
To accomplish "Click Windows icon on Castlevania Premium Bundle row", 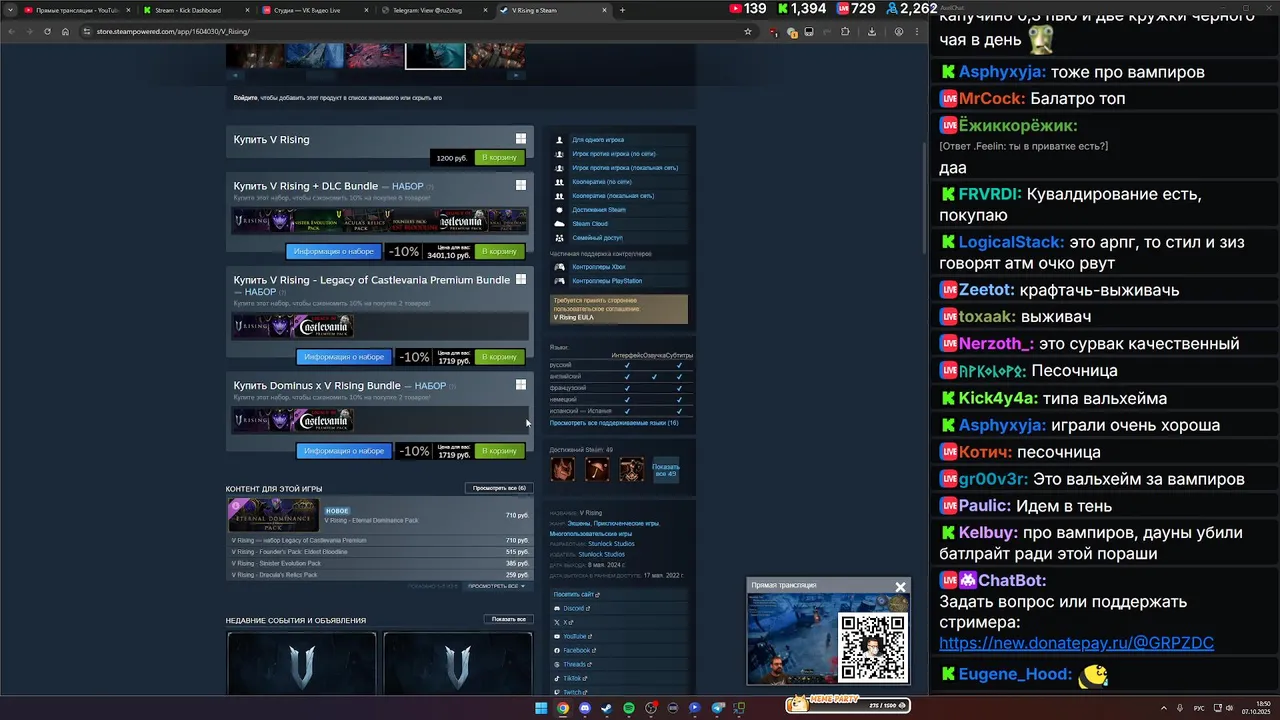I will click(x=521, y=279).
